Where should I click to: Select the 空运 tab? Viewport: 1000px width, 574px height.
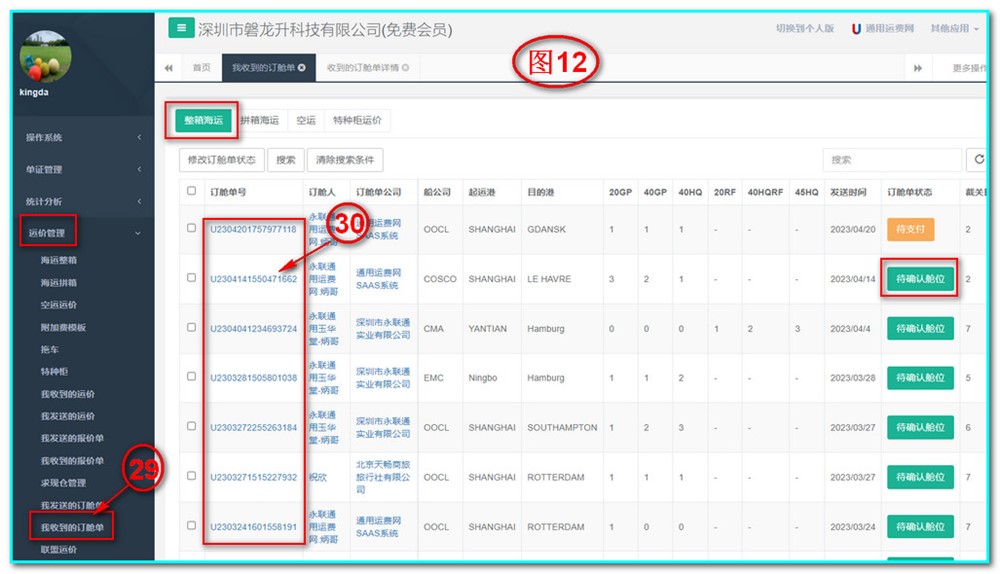tap(306, 120)
